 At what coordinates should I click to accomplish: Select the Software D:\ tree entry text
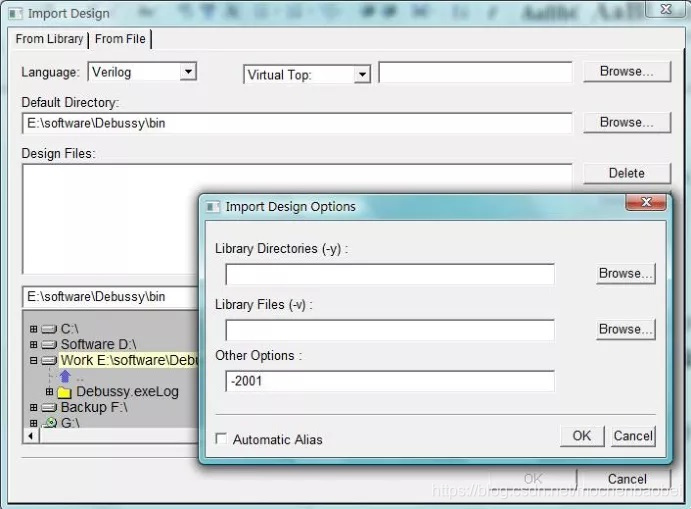pyautogui.click(x=98, y=344)
